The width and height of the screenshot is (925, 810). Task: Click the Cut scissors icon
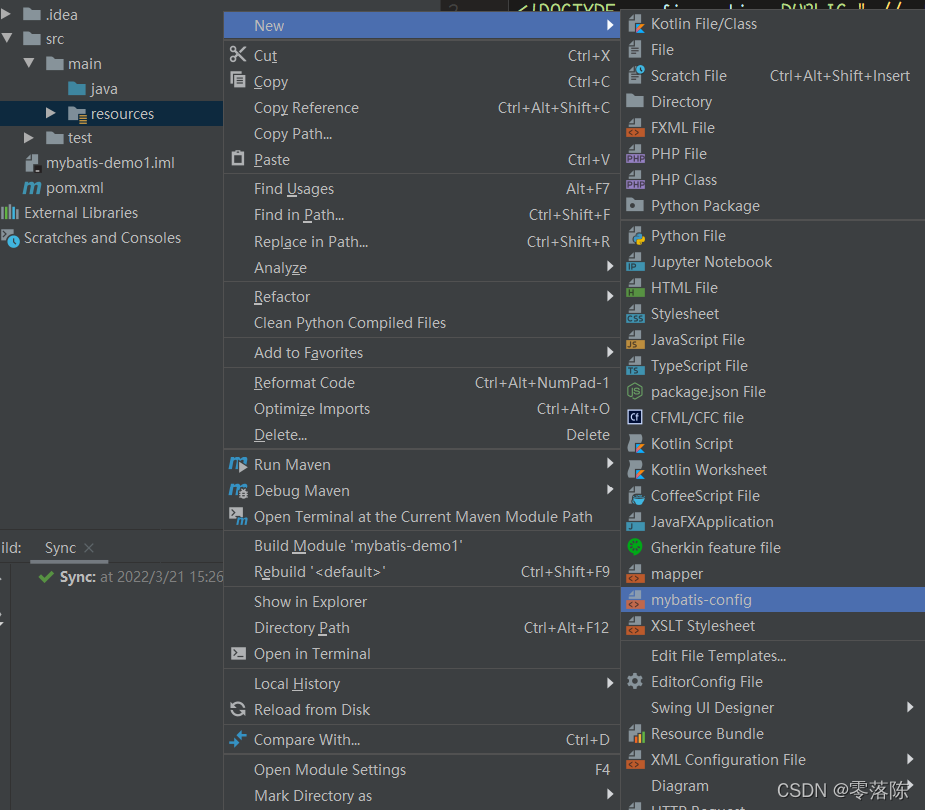click(x=238, y=54)
